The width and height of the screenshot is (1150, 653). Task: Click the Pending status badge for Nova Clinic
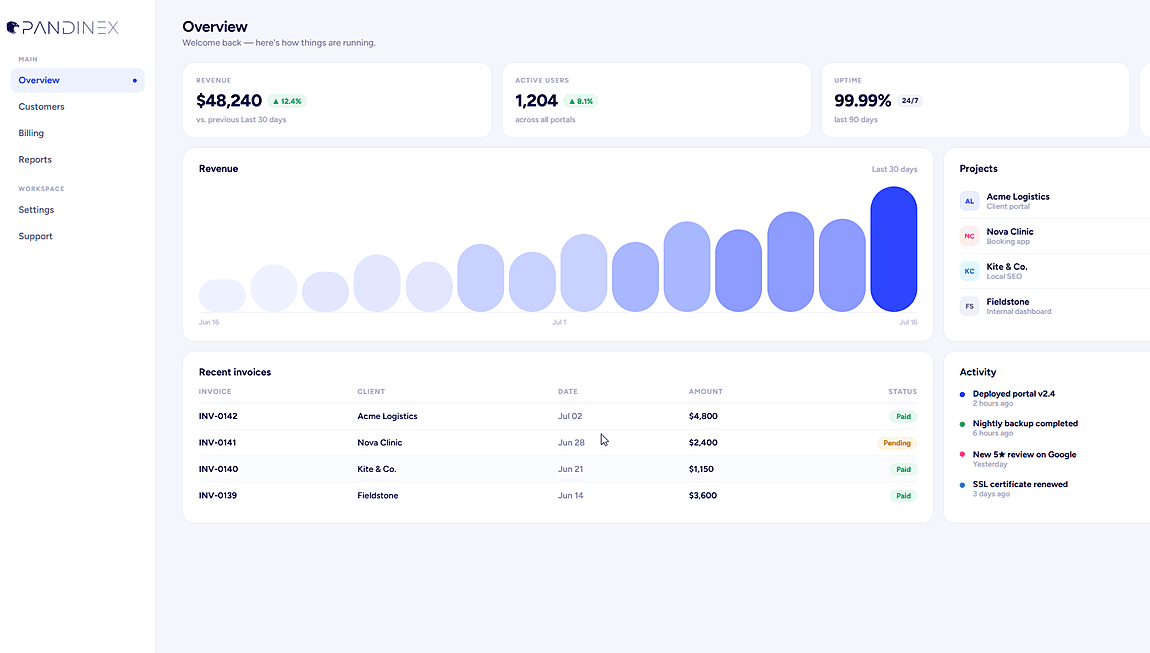pyautogui.click(x=897, y=443)
